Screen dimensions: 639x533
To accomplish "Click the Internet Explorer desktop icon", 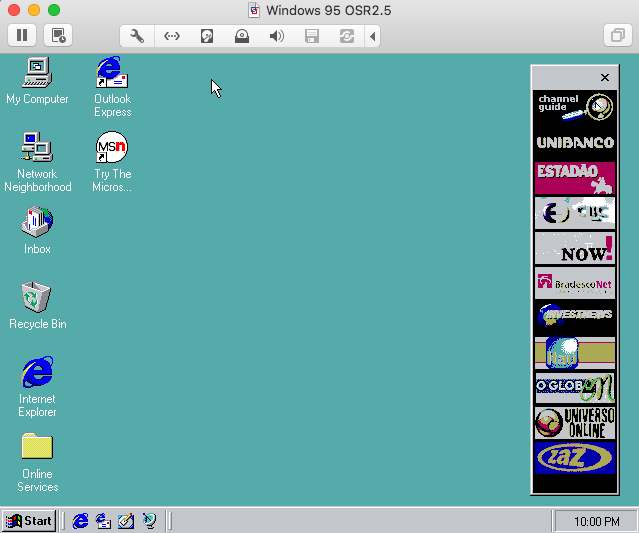I will coord(37,373).
